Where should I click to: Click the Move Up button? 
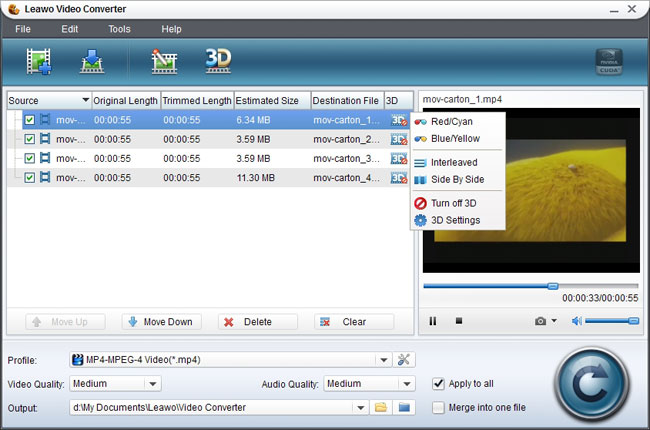tap(65, 322)
